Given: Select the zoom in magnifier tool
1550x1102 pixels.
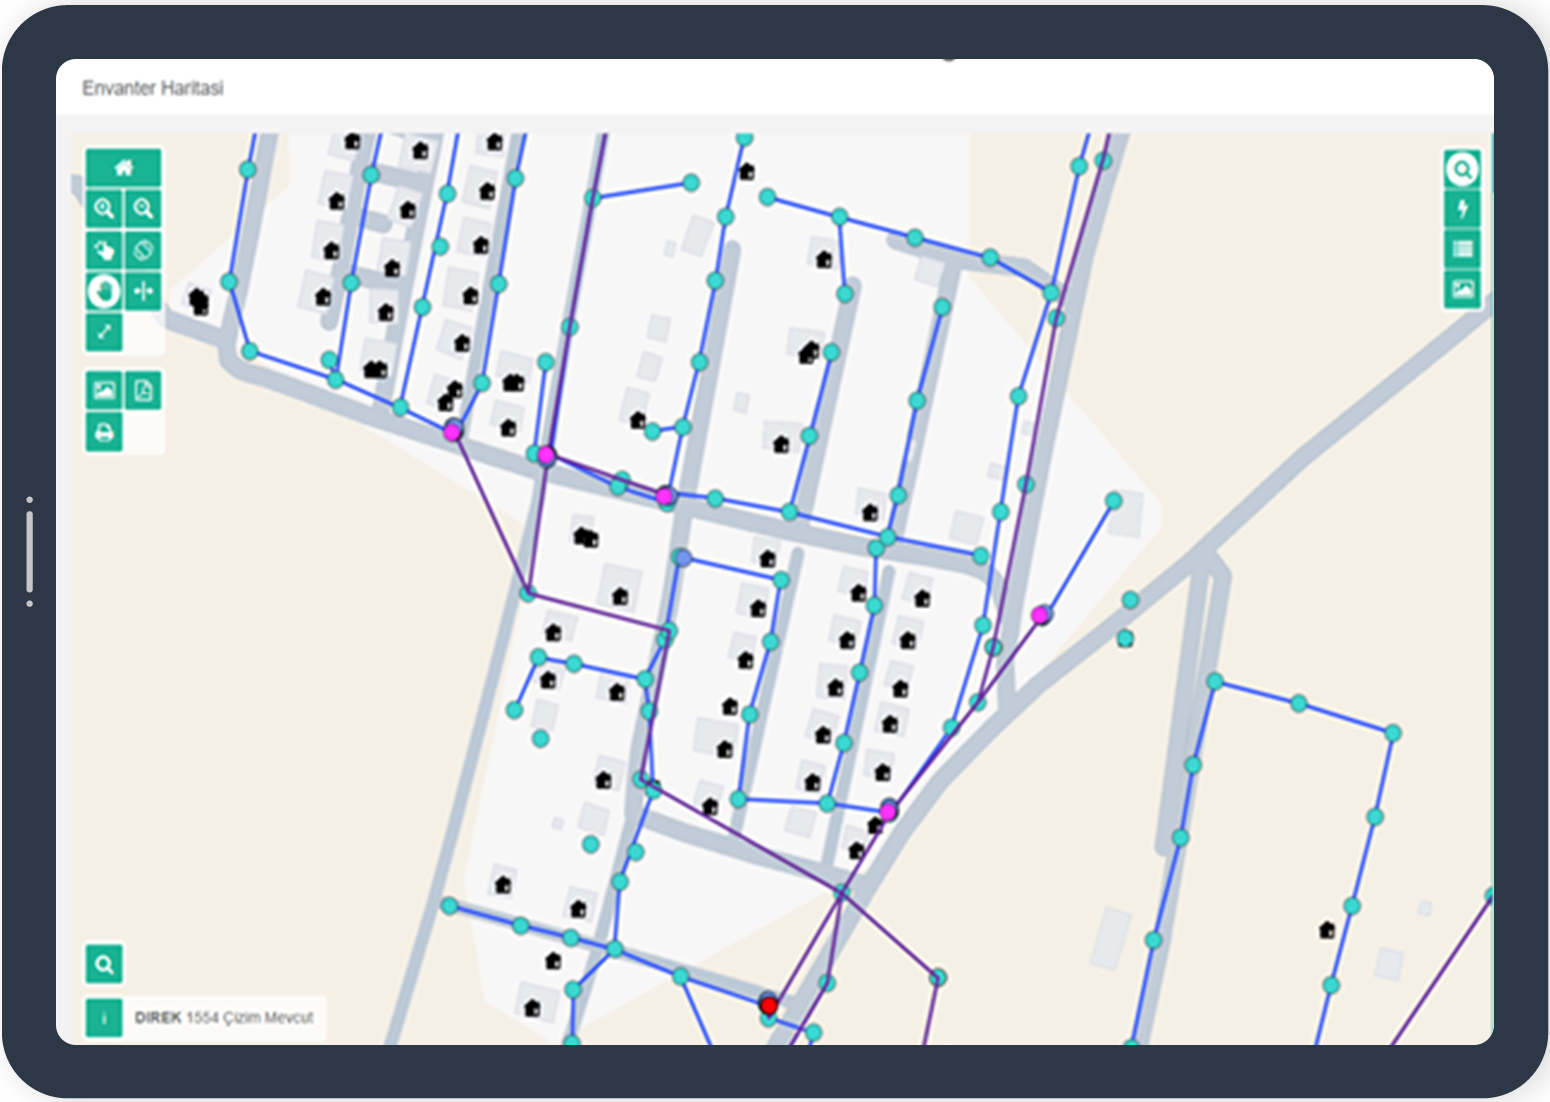Looking at the screenshot, I should (x=104, y=209).
